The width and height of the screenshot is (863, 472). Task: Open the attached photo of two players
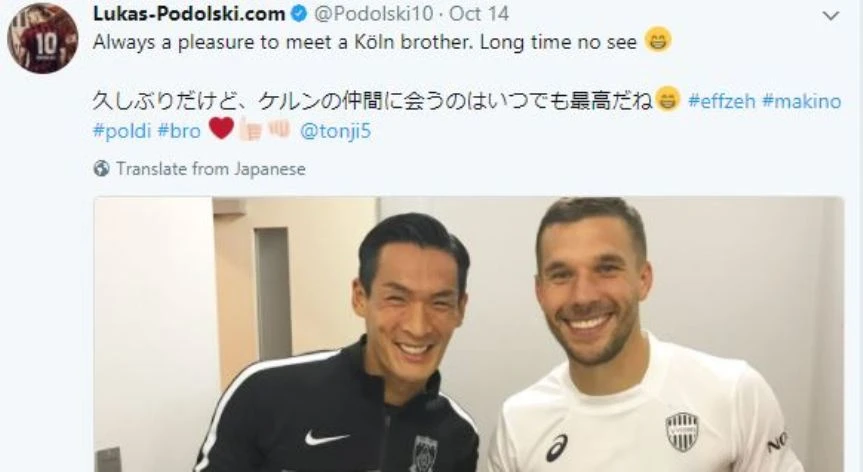pyautogui.click(x=468, y=334)
